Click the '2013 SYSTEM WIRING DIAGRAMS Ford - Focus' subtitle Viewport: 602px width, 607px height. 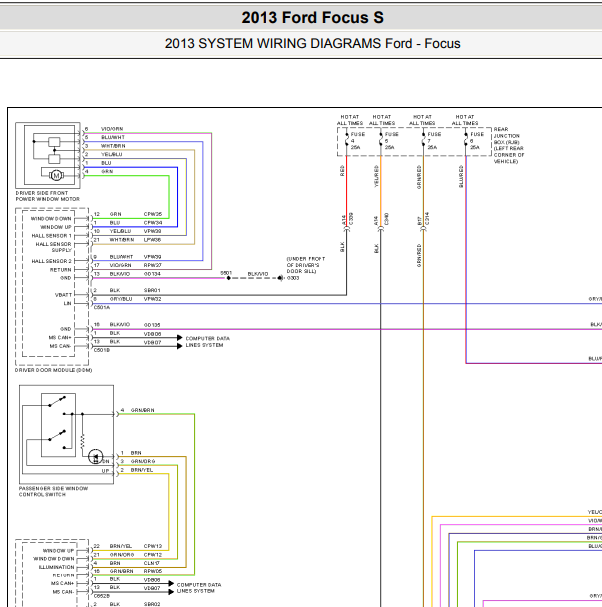point(312,43)
